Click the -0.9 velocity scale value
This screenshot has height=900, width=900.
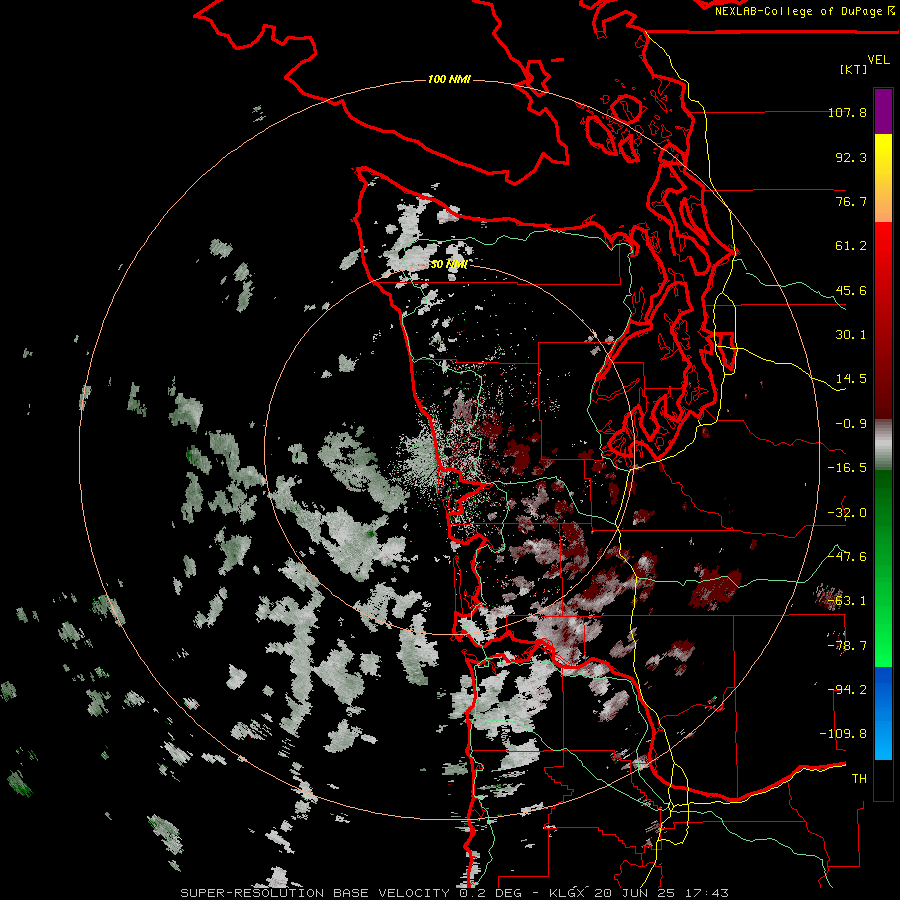[x=851, y=424]
